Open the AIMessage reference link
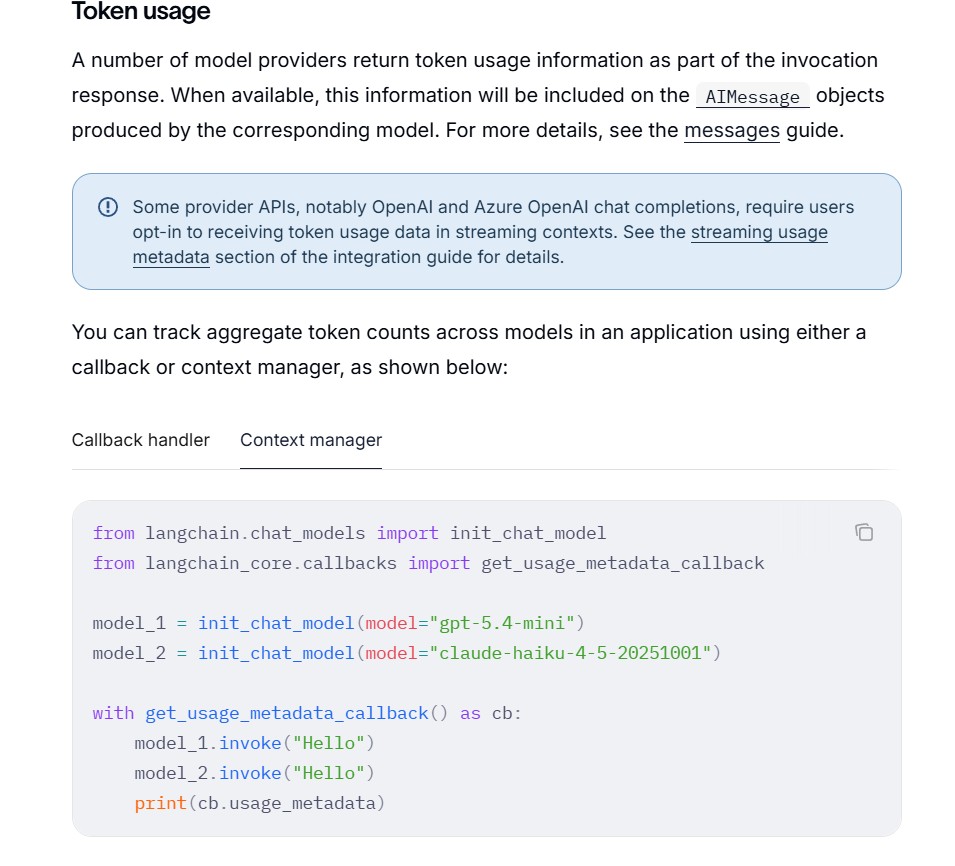This screenshot has height=866, width=955. [x=752, y=96]
